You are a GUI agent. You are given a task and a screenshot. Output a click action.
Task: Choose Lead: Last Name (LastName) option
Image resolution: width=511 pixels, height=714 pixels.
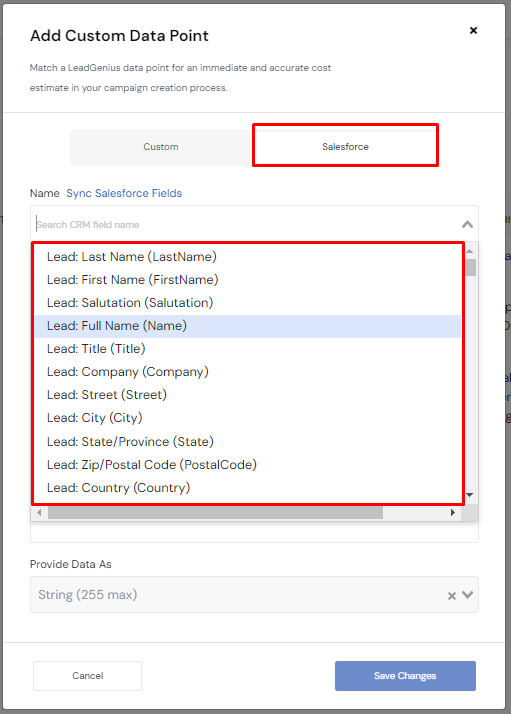[248, 257]
